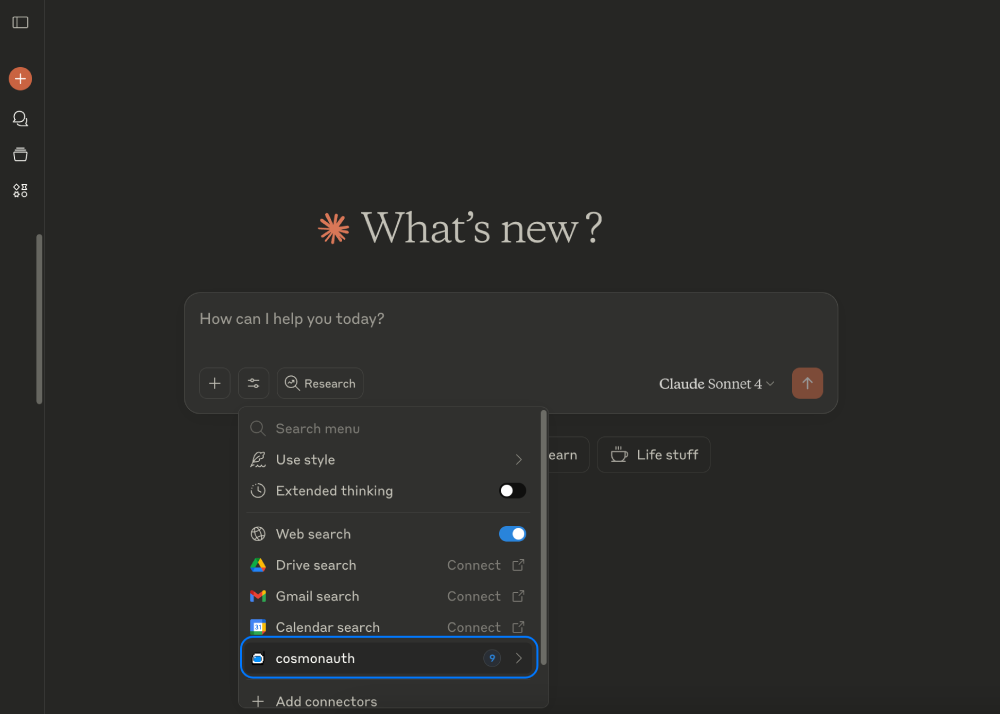Send the message with arrow button
Screen dimensions: 1000x714
[807, 383]
